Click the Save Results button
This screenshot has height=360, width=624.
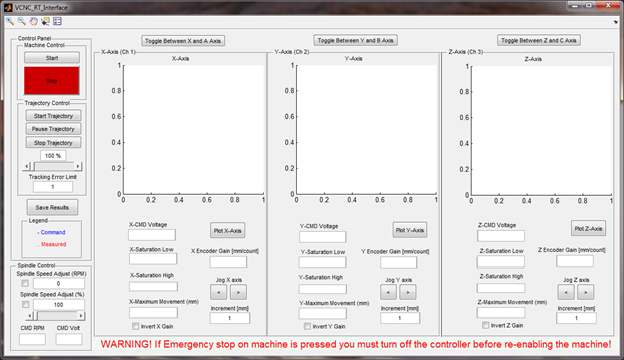click(52, 207)
